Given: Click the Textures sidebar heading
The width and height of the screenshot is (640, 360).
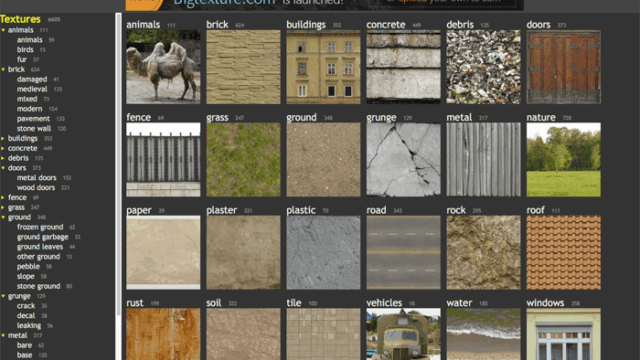Looking at the screenshot, I should [20, 19].
